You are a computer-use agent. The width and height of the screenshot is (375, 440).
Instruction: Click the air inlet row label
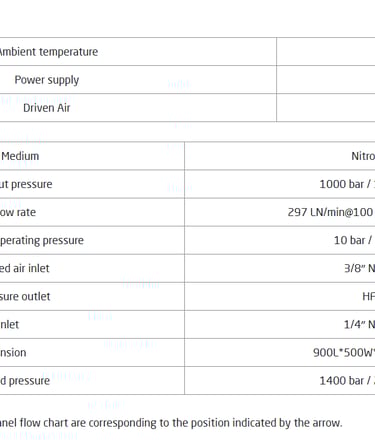click(24, 268)
